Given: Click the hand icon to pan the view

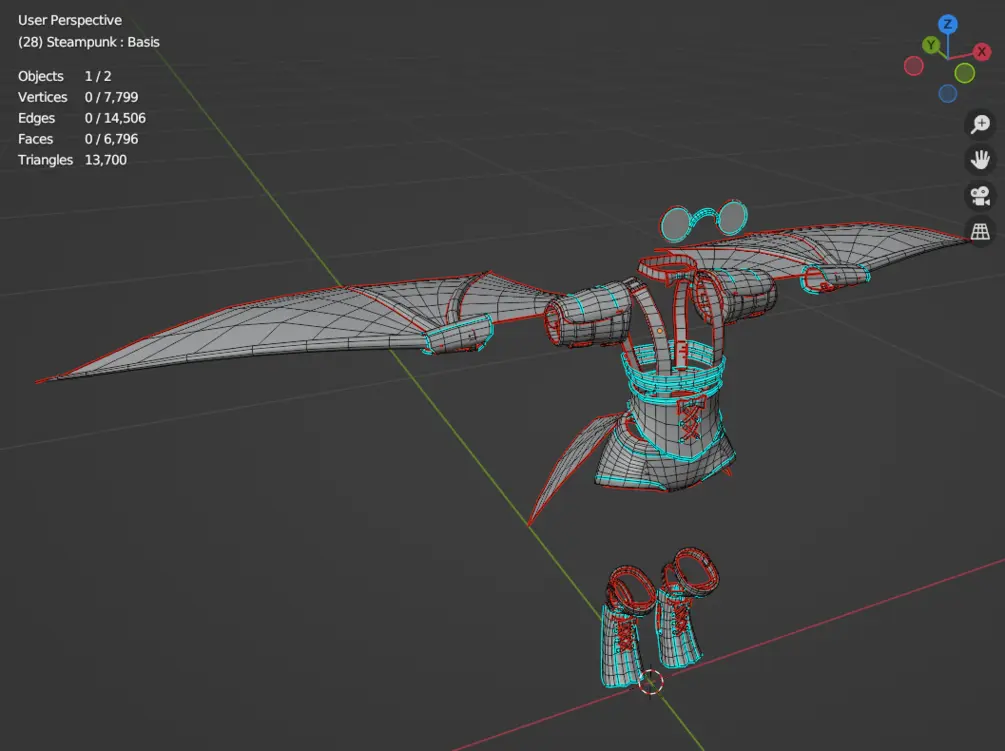Looking at the screenshot, I should pos(980,160).
